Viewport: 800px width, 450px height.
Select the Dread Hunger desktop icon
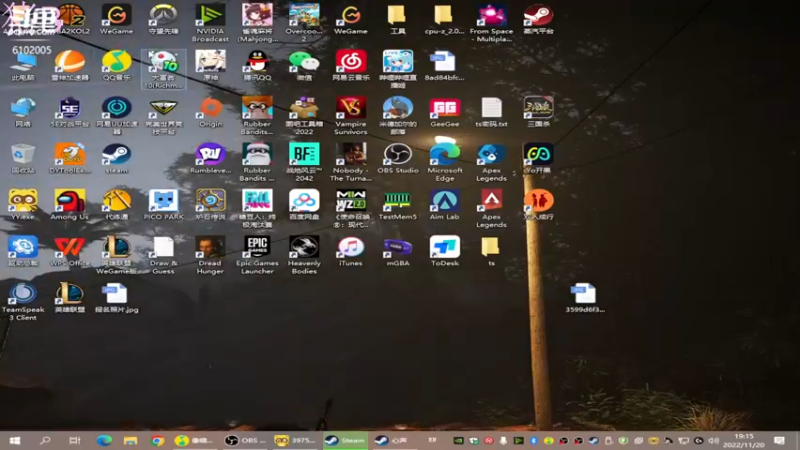210,255
